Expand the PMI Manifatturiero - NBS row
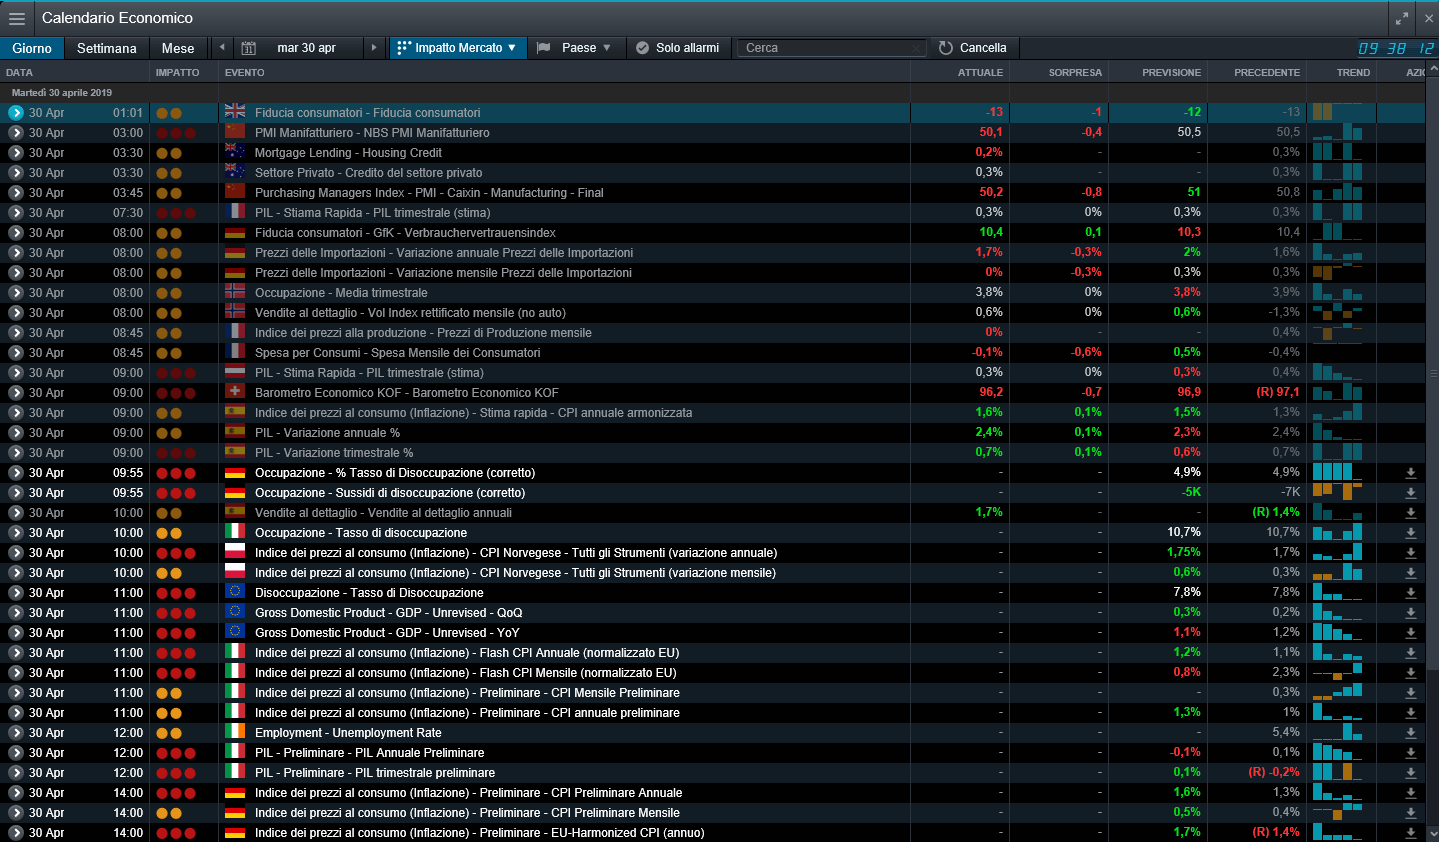This screenshot has height=842, width=1439. 16,133
